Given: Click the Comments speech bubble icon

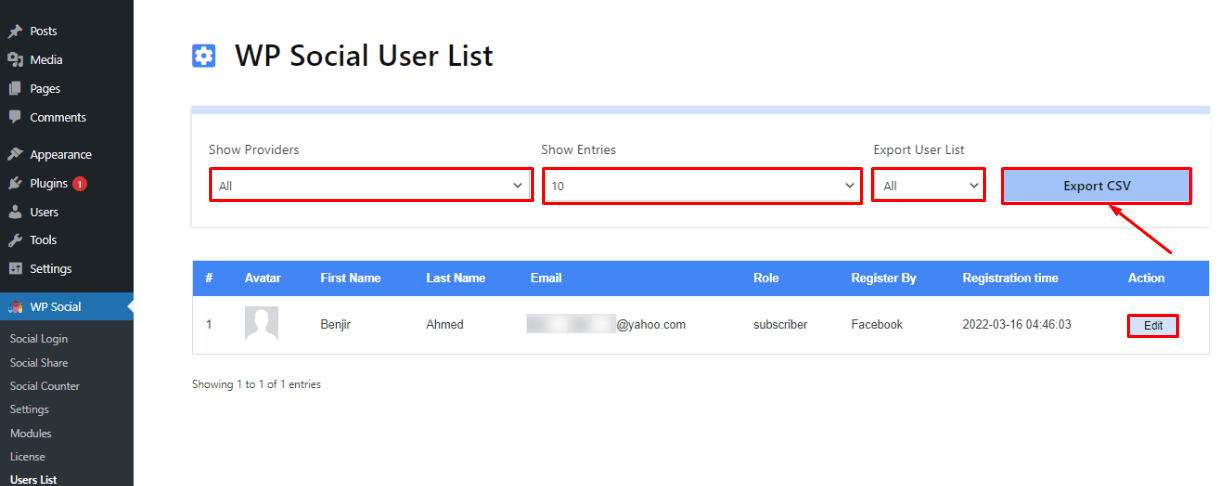Looking at the screenshot, I should tap(15, 117).
